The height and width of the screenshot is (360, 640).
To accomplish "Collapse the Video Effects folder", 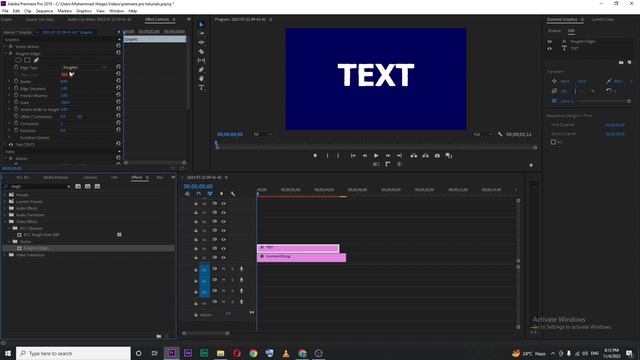I will 5,221.
